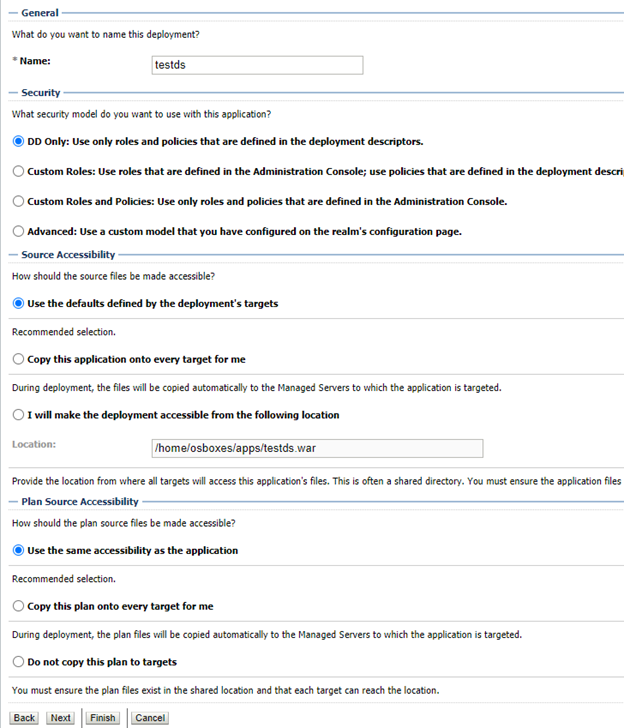Click 'During deployment, the plan files will be copied' note
The image size is (624, 728).
(x=267, y=635)
